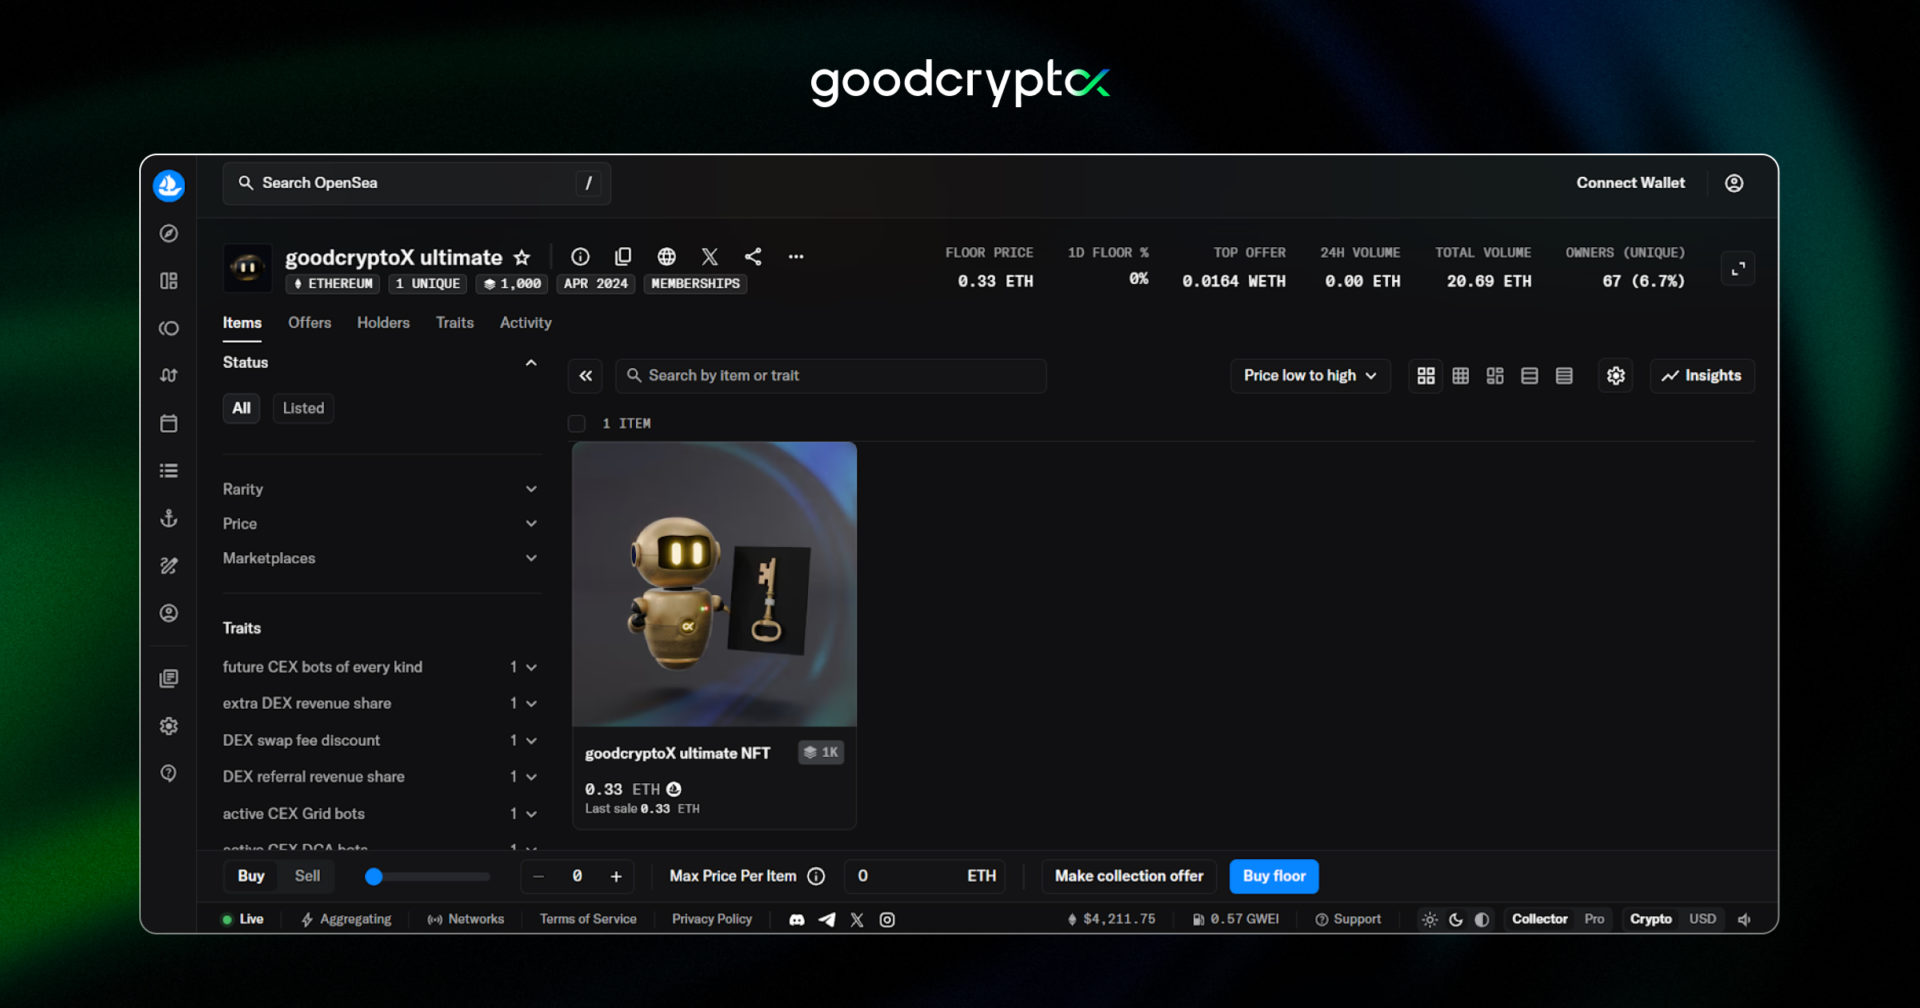Open the Discord icon in the footer
1920x1008 pixels.
point(797,920)
